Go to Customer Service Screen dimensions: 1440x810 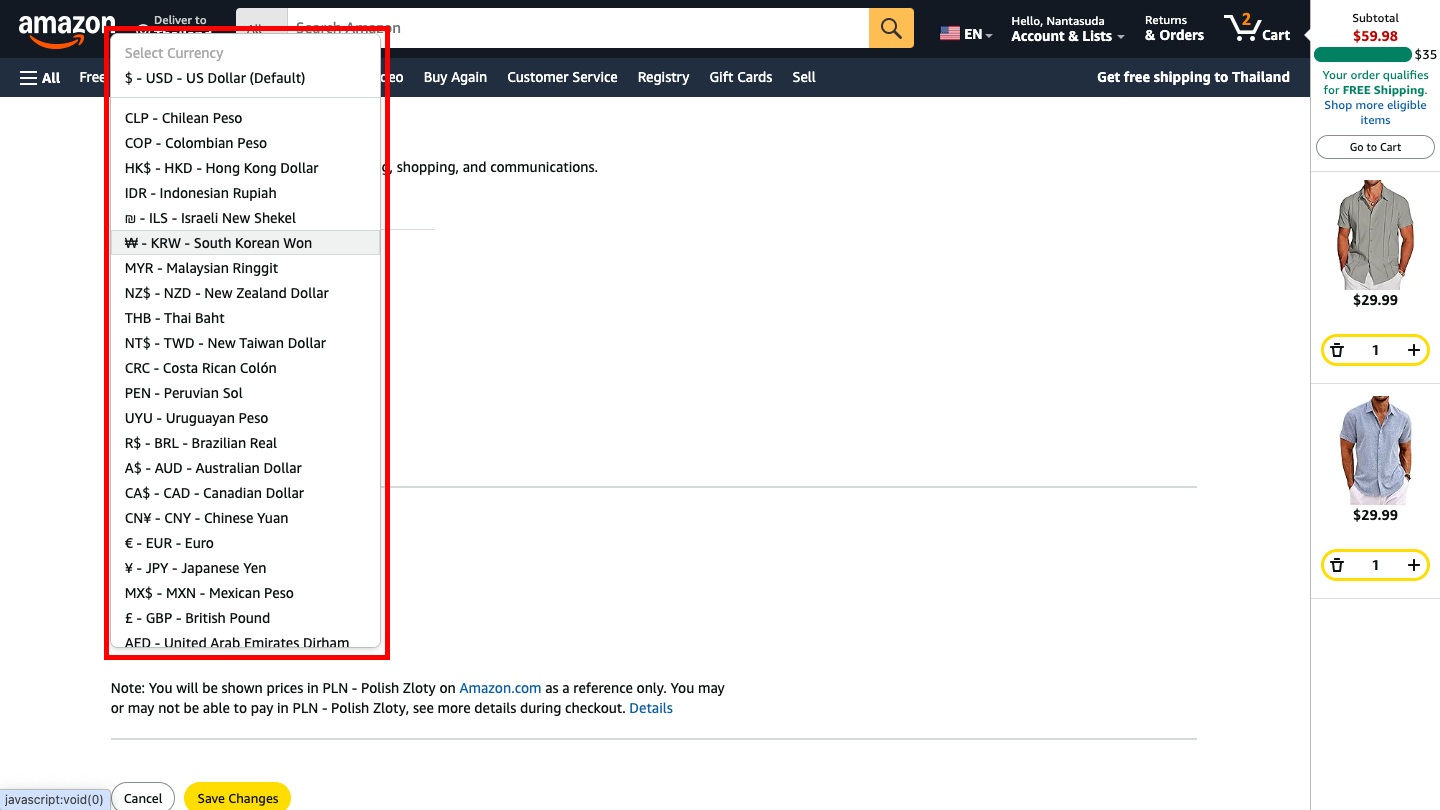pos(562,77)
